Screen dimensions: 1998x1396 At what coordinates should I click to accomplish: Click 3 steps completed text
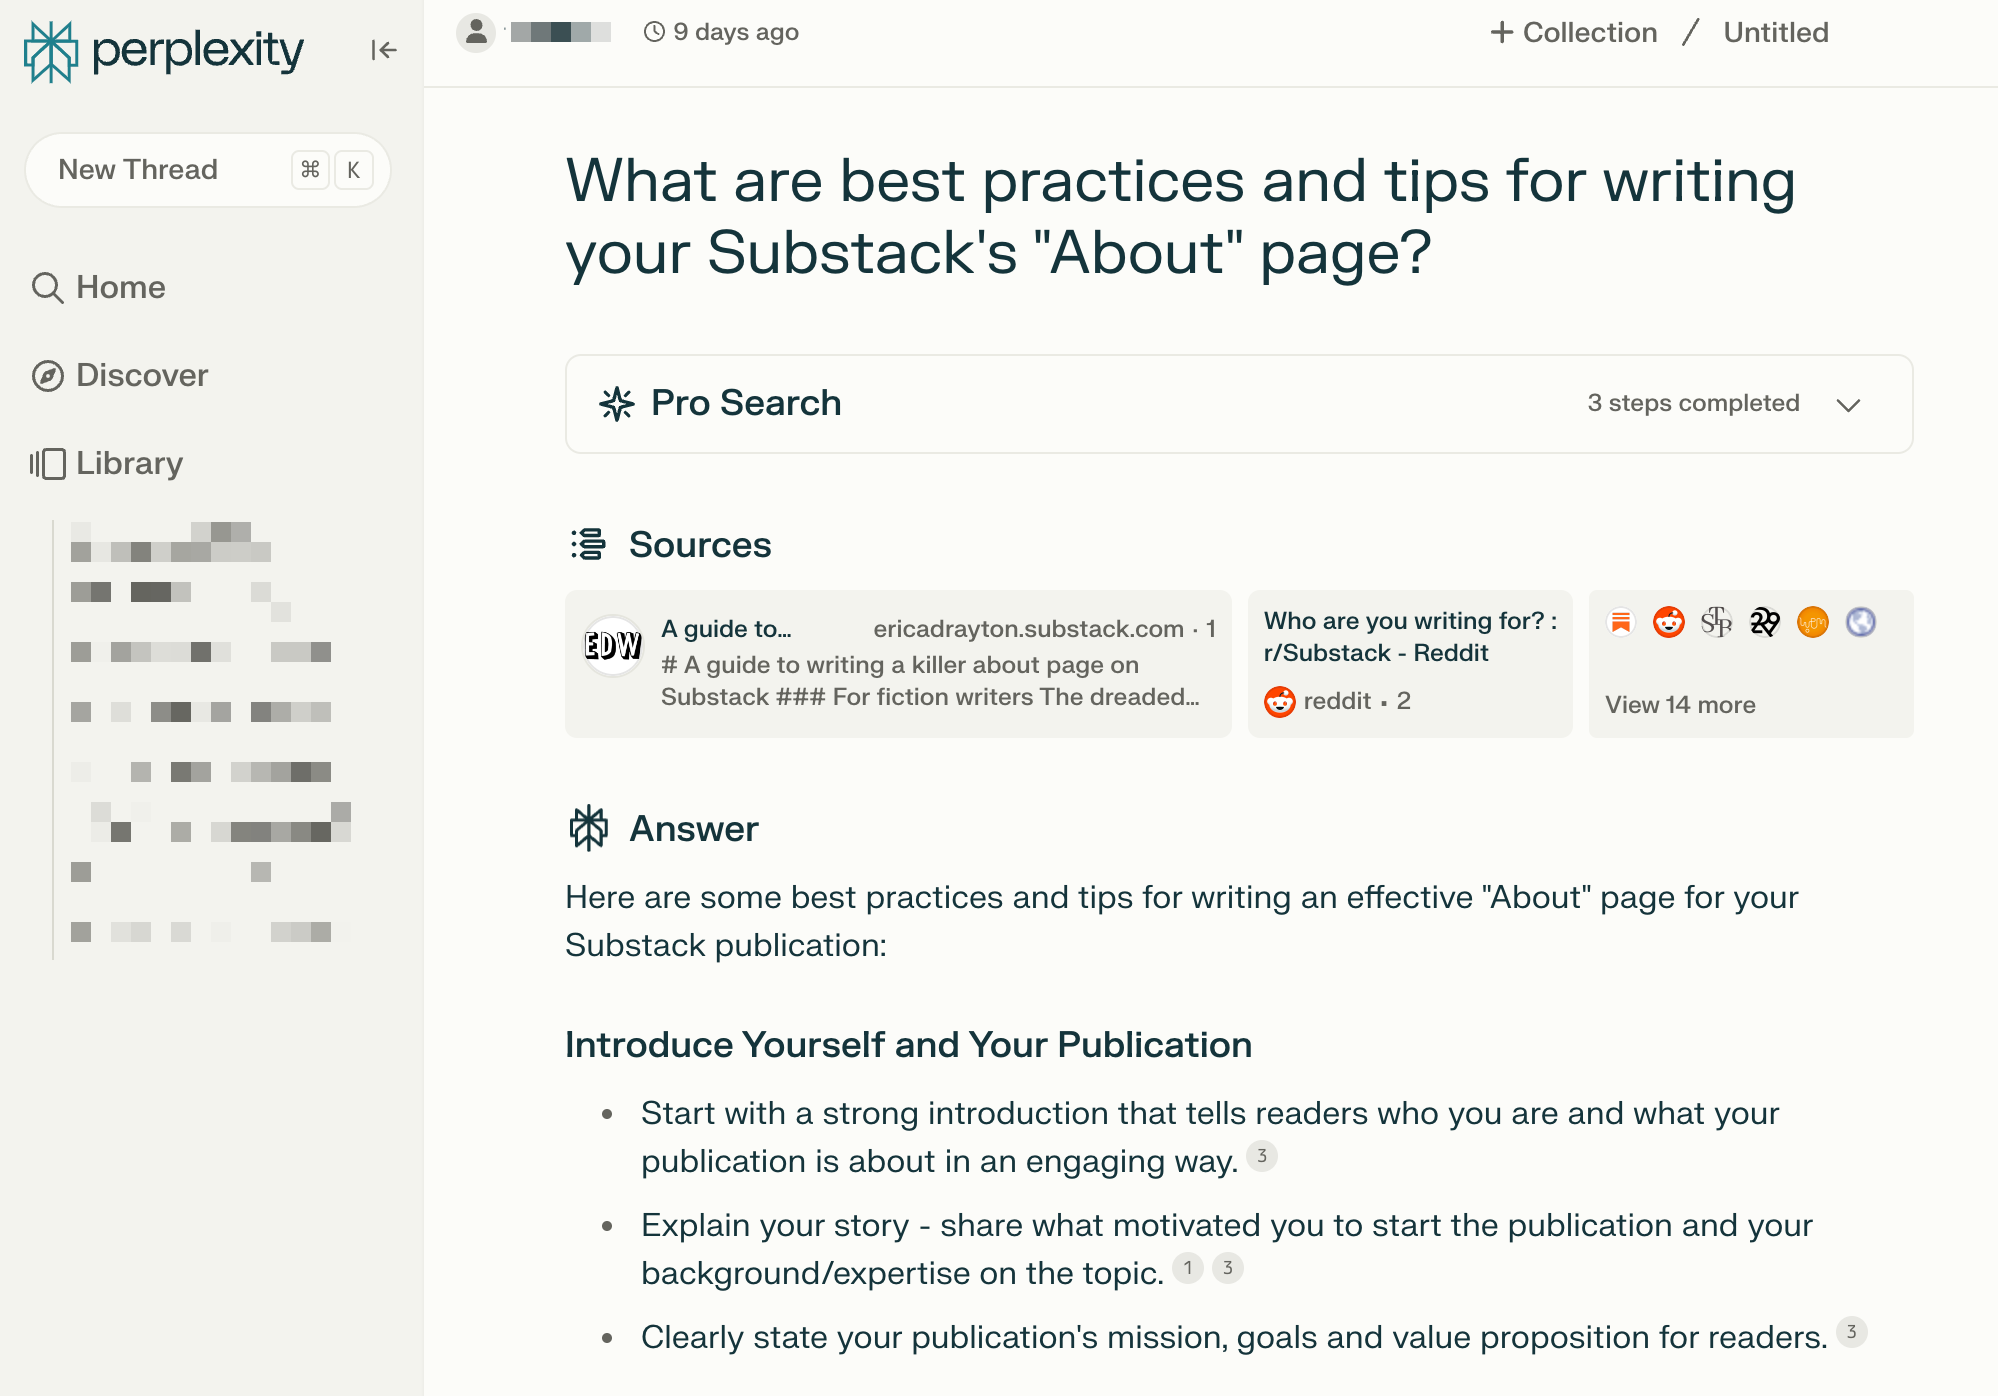1693,403
